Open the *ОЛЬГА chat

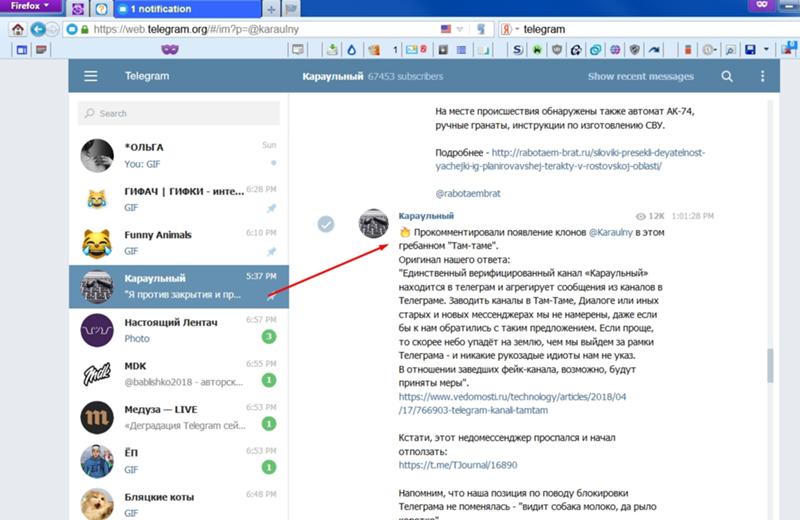click(x=179, y=155)
